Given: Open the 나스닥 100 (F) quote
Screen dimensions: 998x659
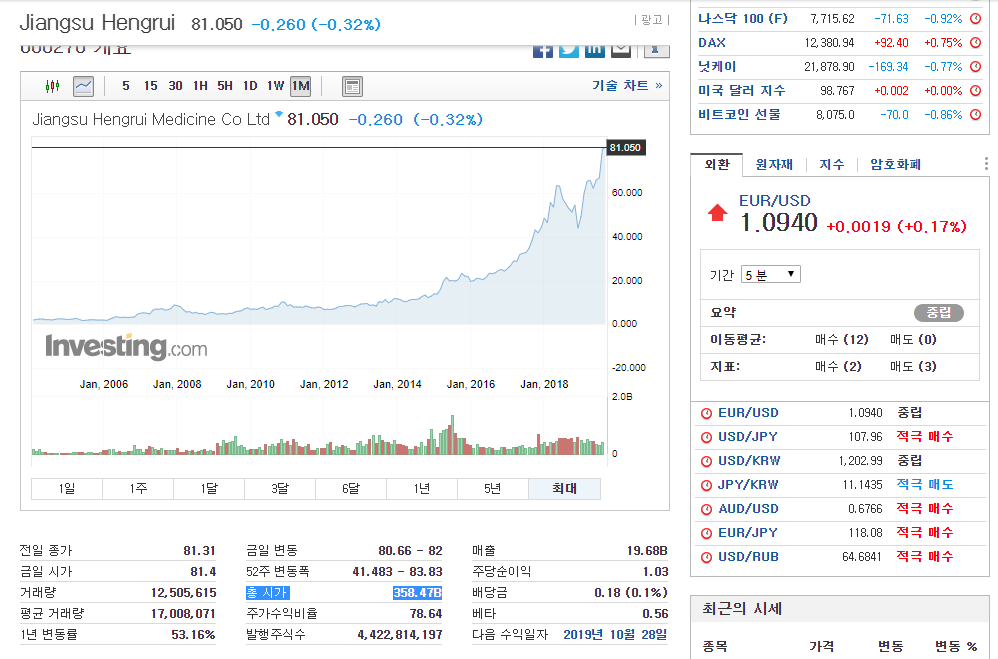Looking at the screenshot, I should point(742,18).
